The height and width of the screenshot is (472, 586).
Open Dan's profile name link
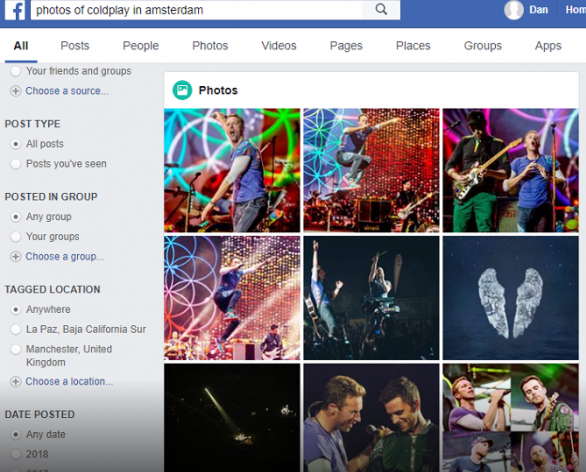[x=539, y=10]
